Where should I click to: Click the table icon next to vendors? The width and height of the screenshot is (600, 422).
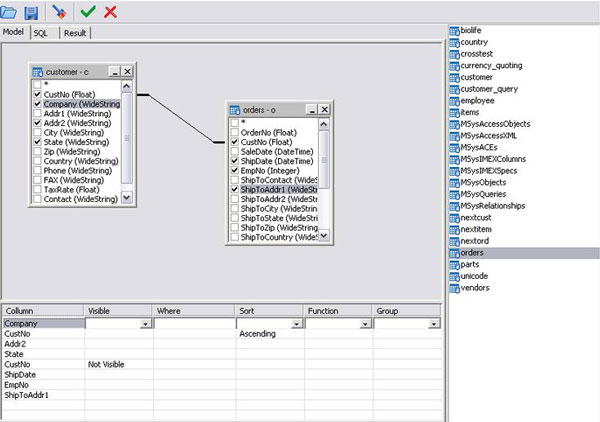pyautogui.click(x=454, y=289)
